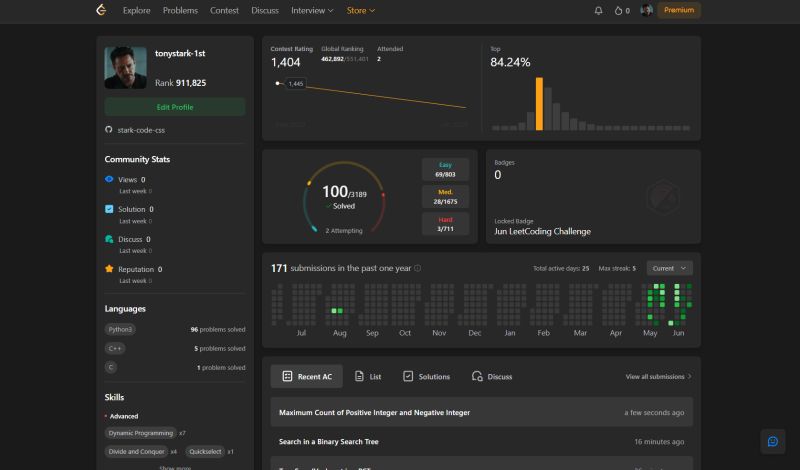Click the Rank 911,825 text
Viewport: 800px width, 470px height.
pyautogui.click(x=181, y=83)
